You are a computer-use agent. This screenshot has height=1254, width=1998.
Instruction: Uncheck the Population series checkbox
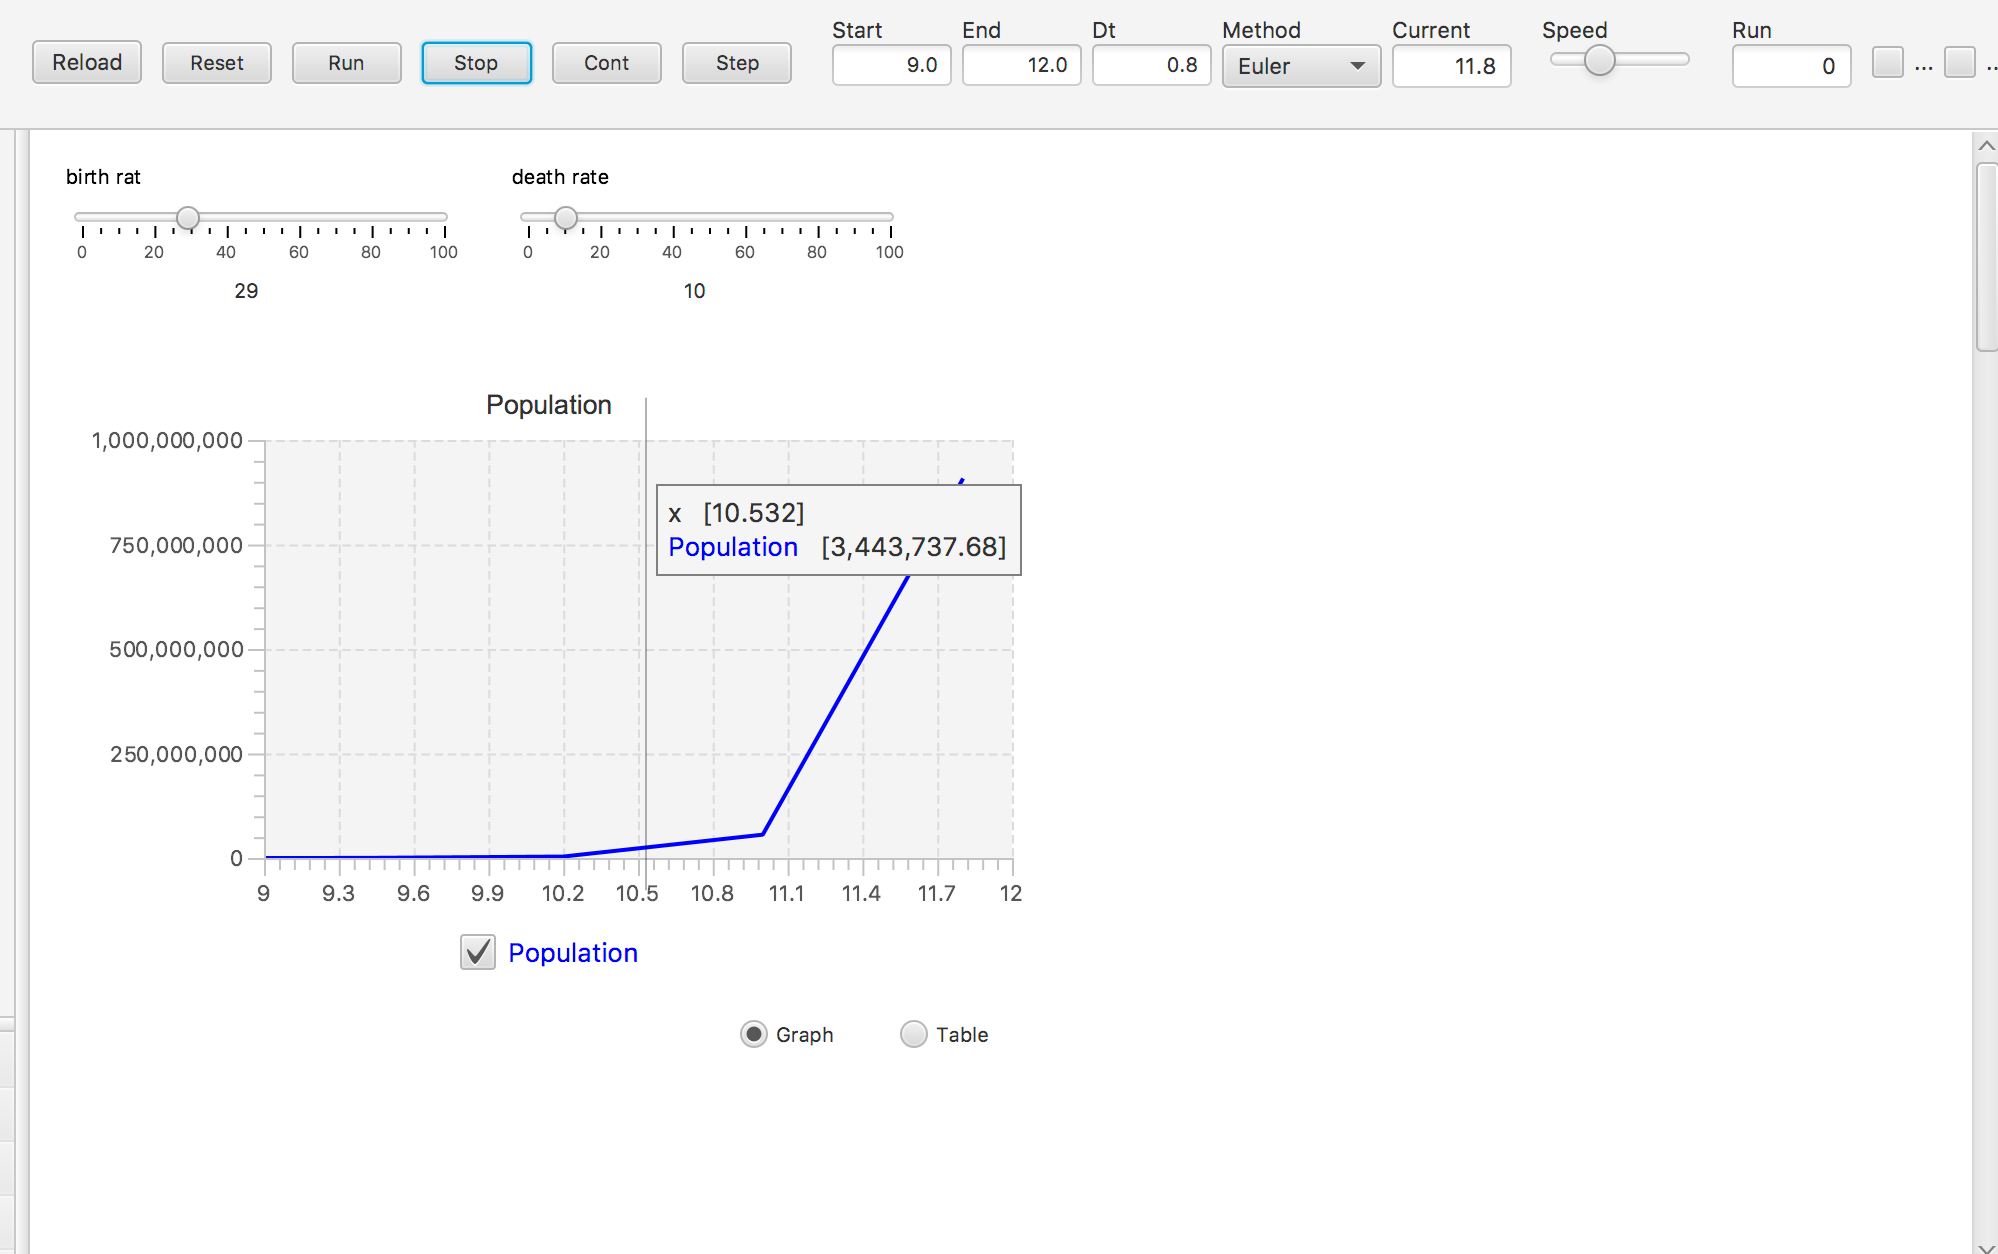[x=478, y=952]
